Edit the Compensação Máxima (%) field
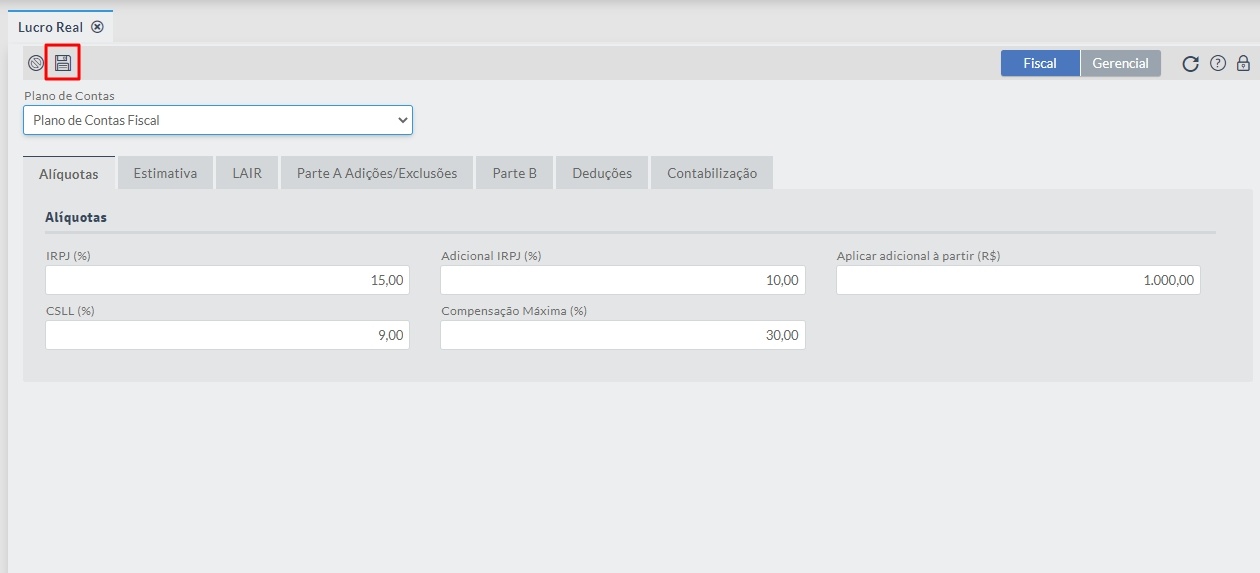 click(622, 335)
